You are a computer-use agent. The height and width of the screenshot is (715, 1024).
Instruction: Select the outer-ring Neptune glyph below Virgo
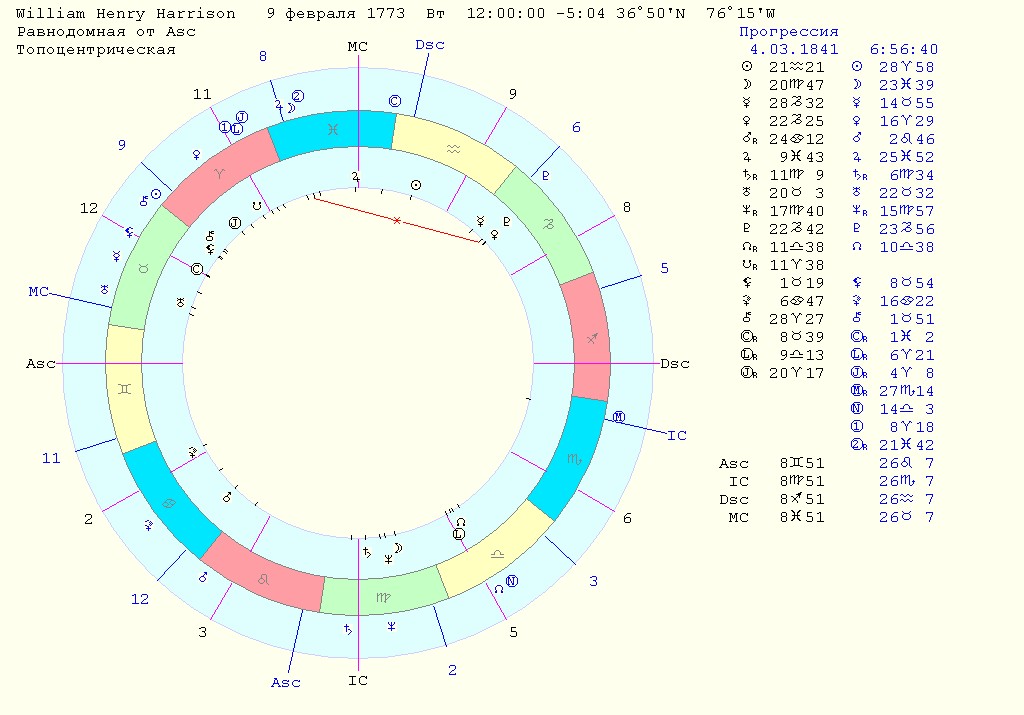pyautogui.click(x=391, y=627)
